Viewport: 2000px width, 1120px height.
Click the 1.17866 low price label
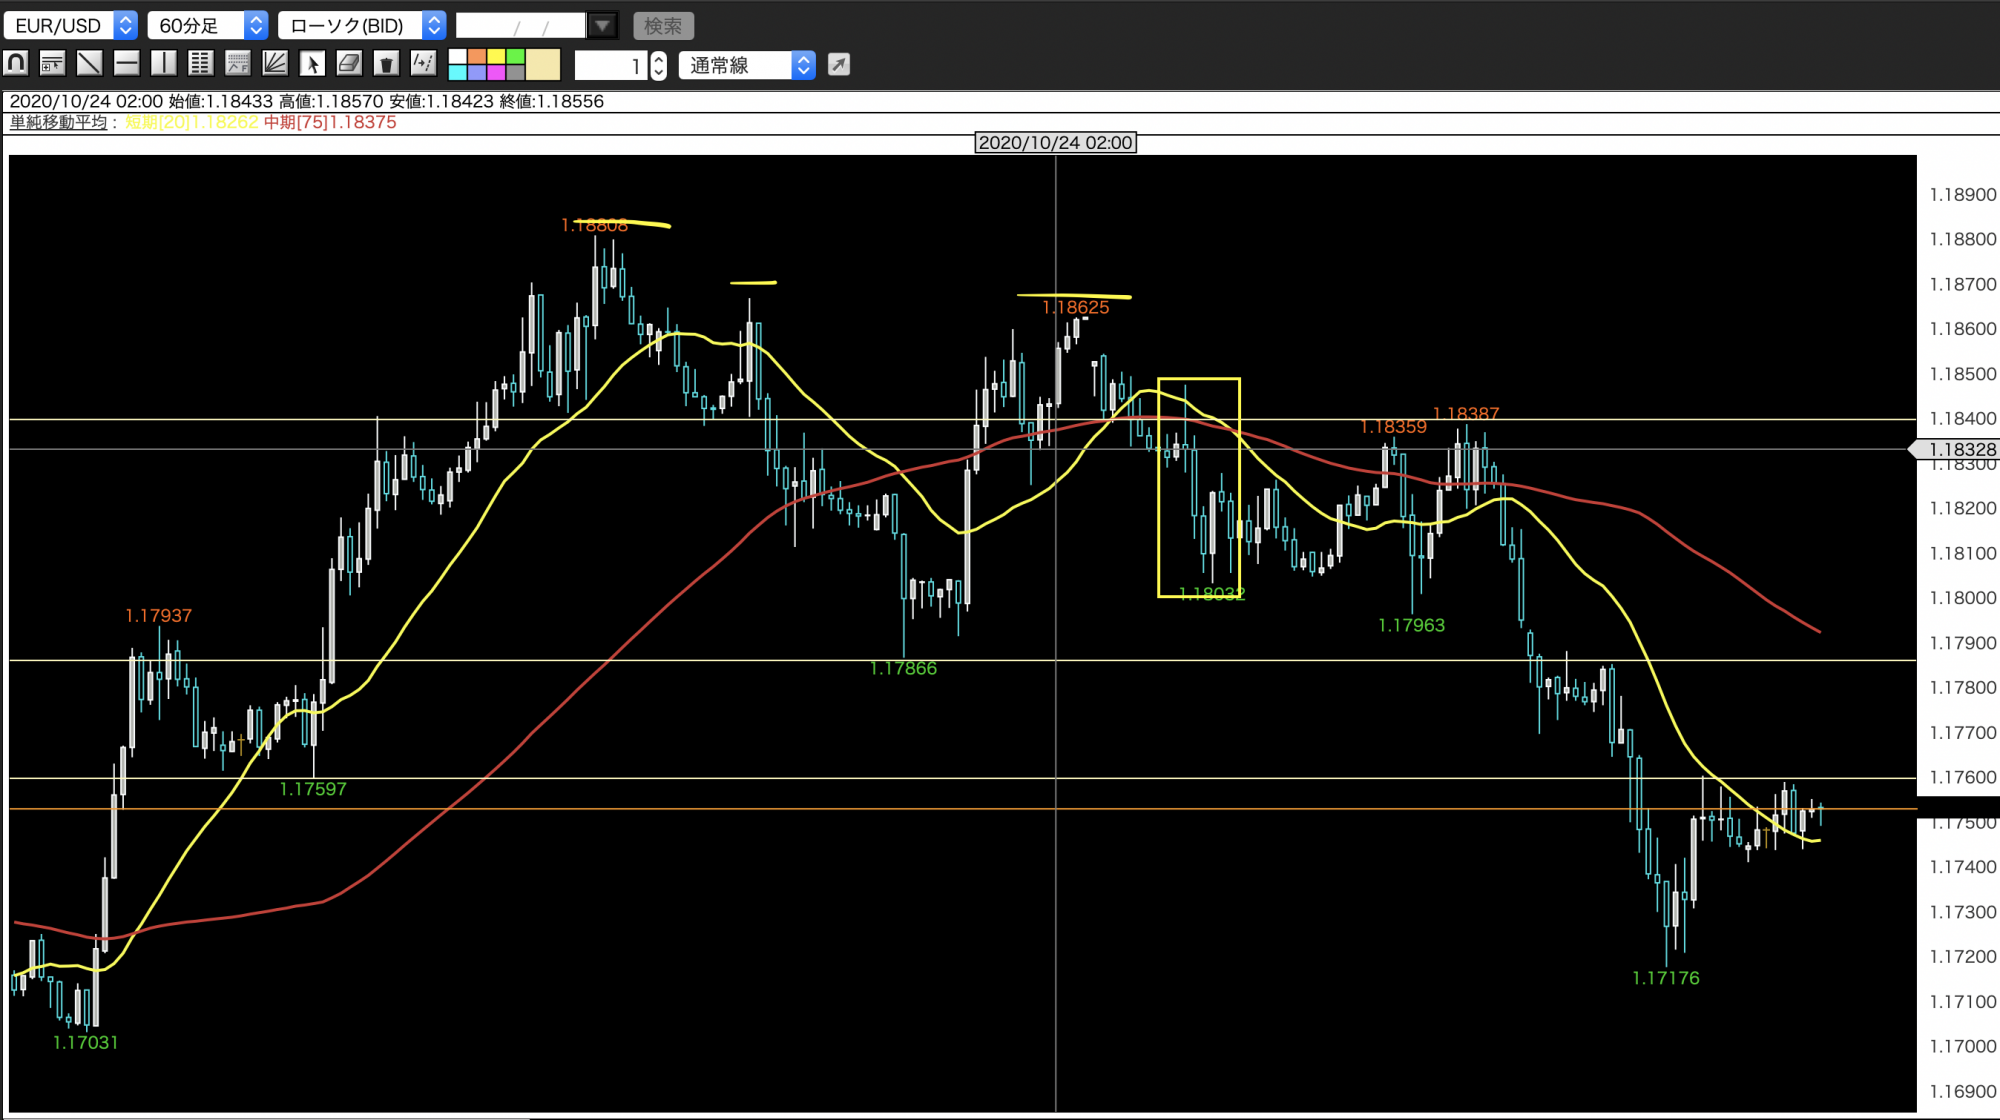pyautogui.click(x=903, y=669)
